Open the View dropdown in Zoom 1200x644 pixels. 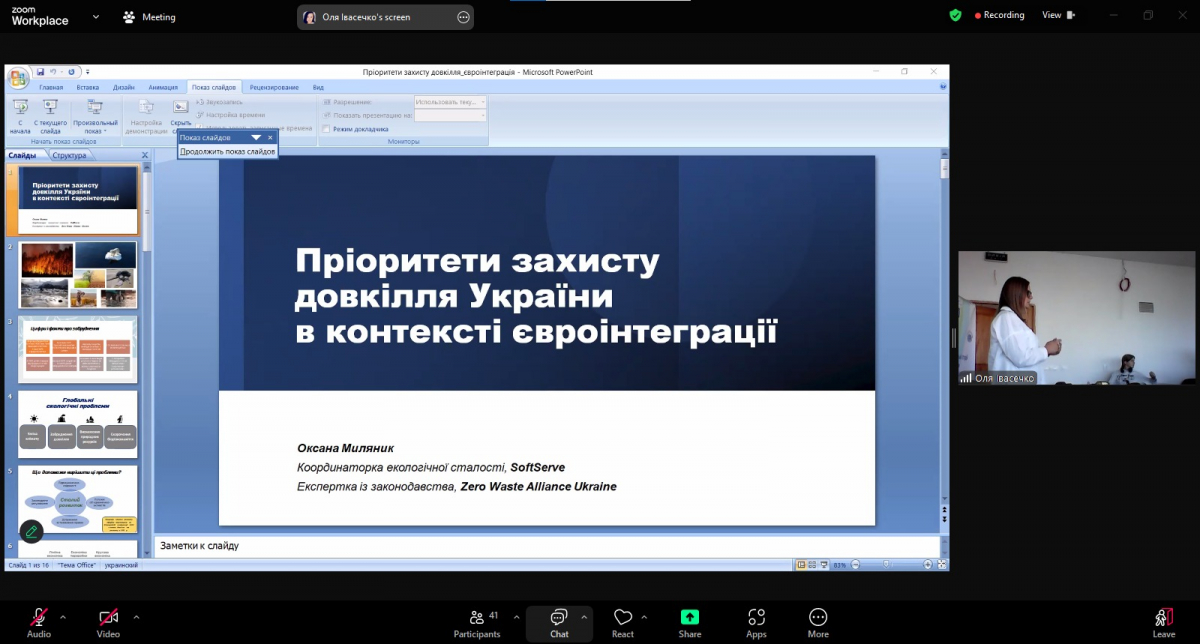[1059, 15]
